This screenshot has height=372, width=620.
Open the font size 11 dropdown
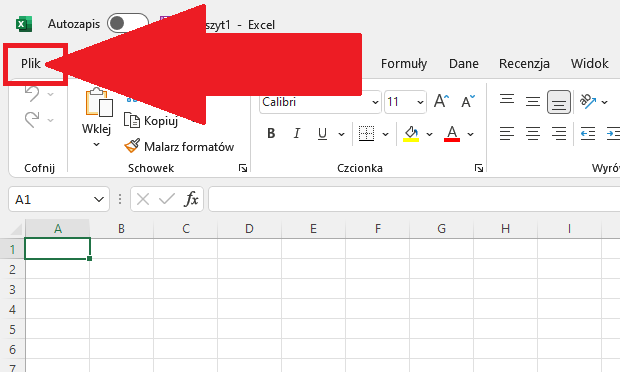point(420,102)
